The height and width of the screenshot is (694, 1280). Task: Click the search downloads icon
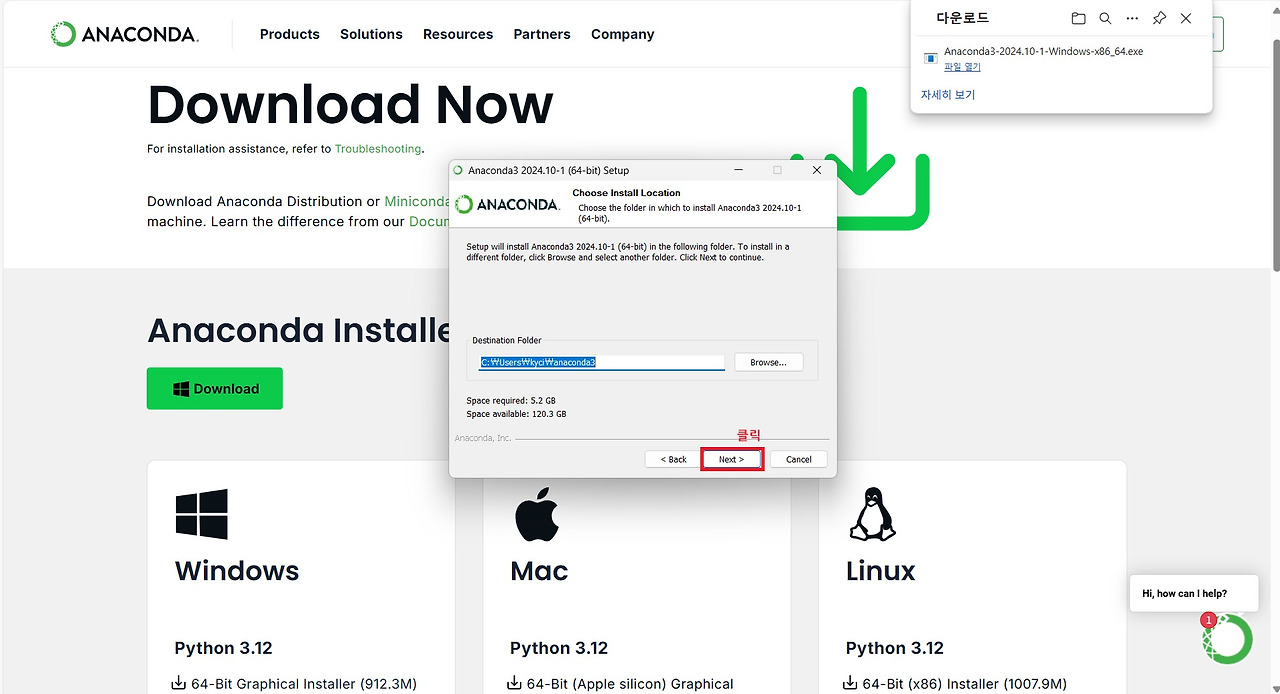(x=1105, y=18)
